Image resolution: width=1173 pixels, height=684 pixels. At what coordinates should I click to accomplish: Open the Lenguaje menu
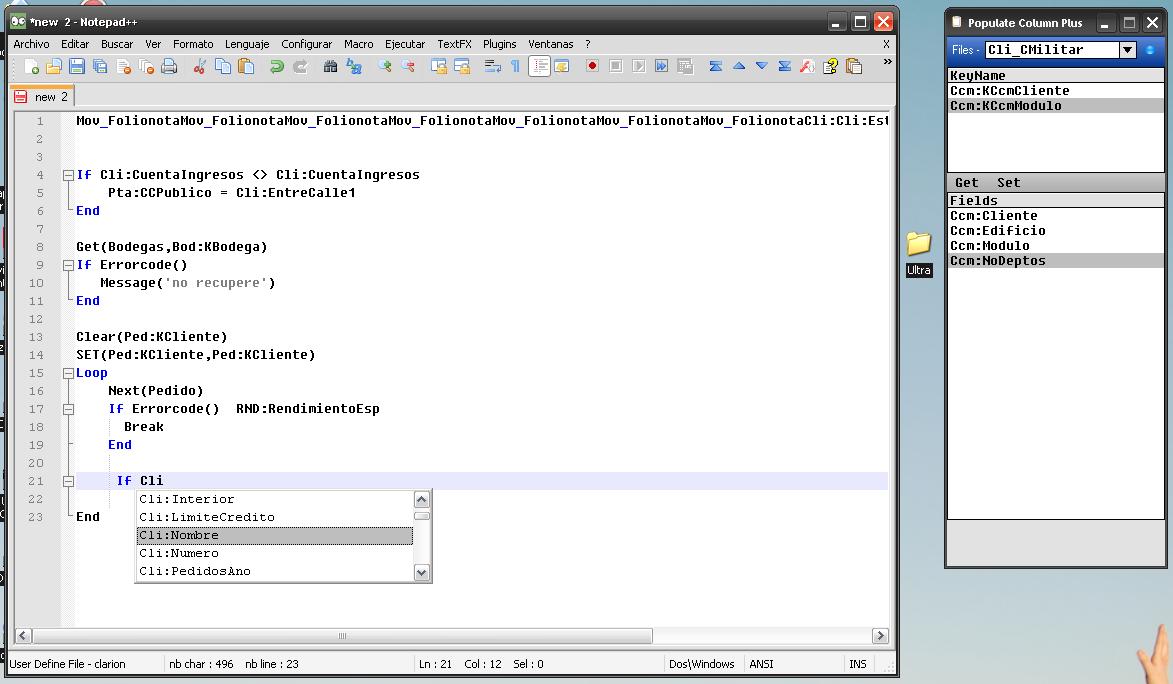[247, 44]
